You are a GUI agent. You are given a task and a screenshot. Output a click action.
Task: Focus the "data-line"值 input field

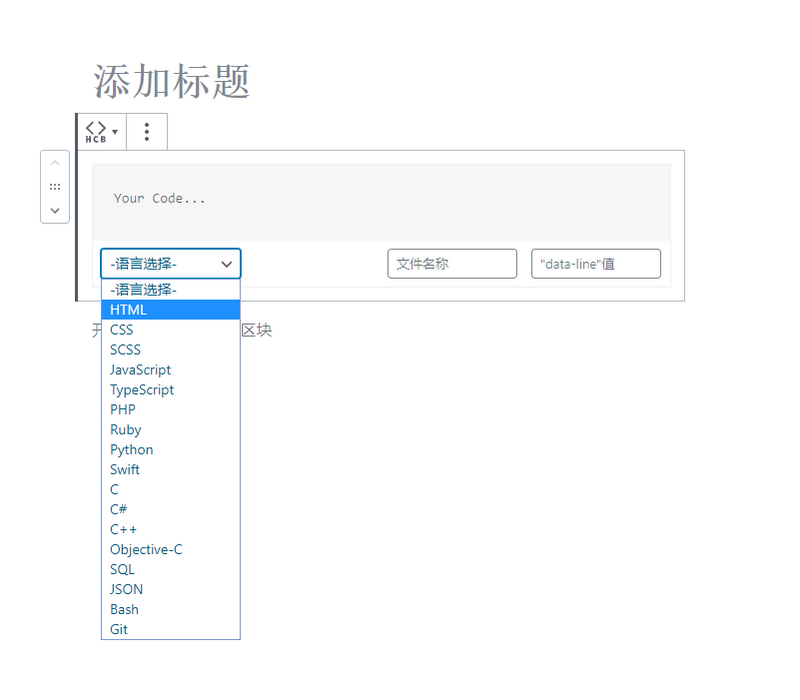pos(596,264)
